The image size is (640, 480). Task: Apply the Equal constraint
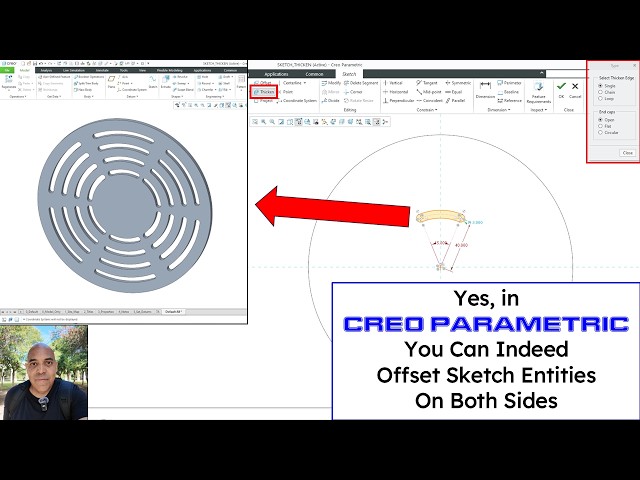pos(453,92)
